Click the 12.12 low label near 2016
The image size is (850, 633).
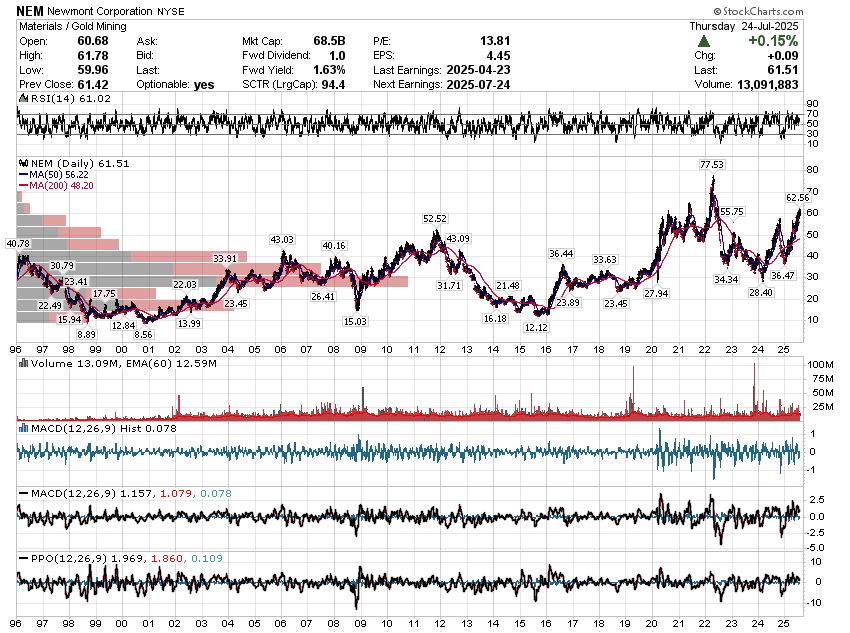pos(536,327)
